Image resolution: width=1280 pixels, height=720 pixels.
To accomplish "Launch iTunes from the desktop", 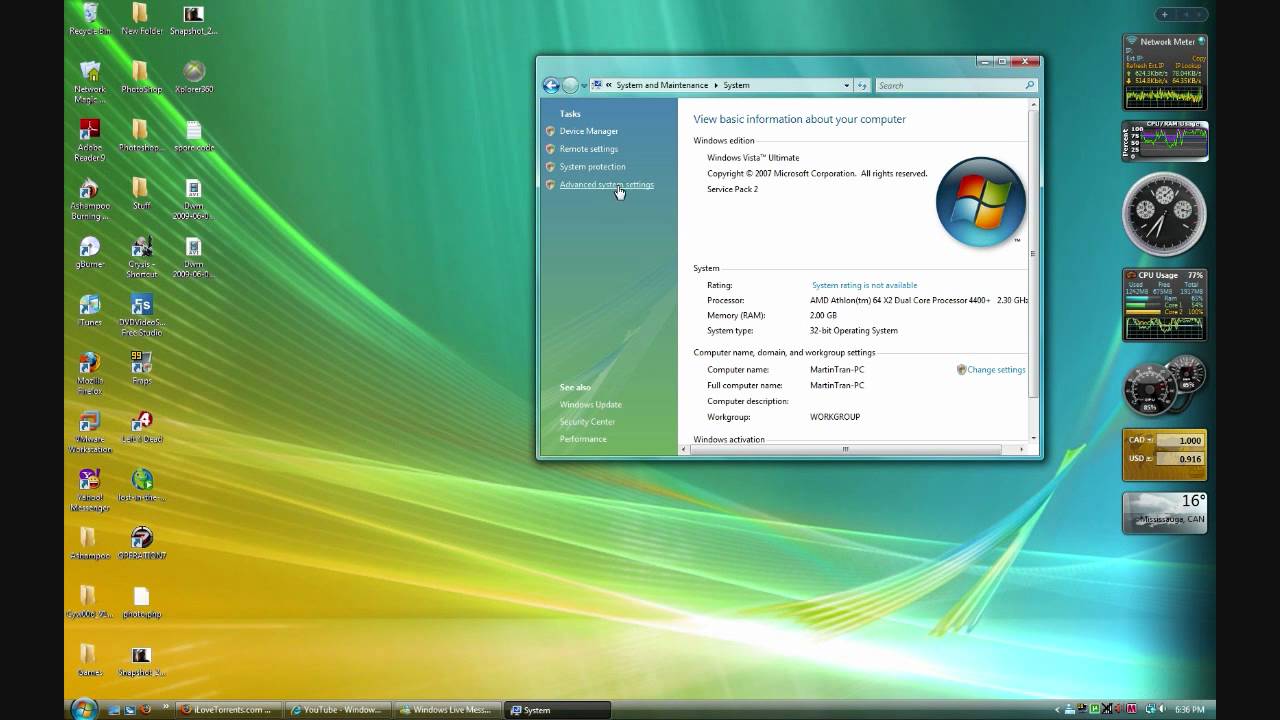I will 89,310.
